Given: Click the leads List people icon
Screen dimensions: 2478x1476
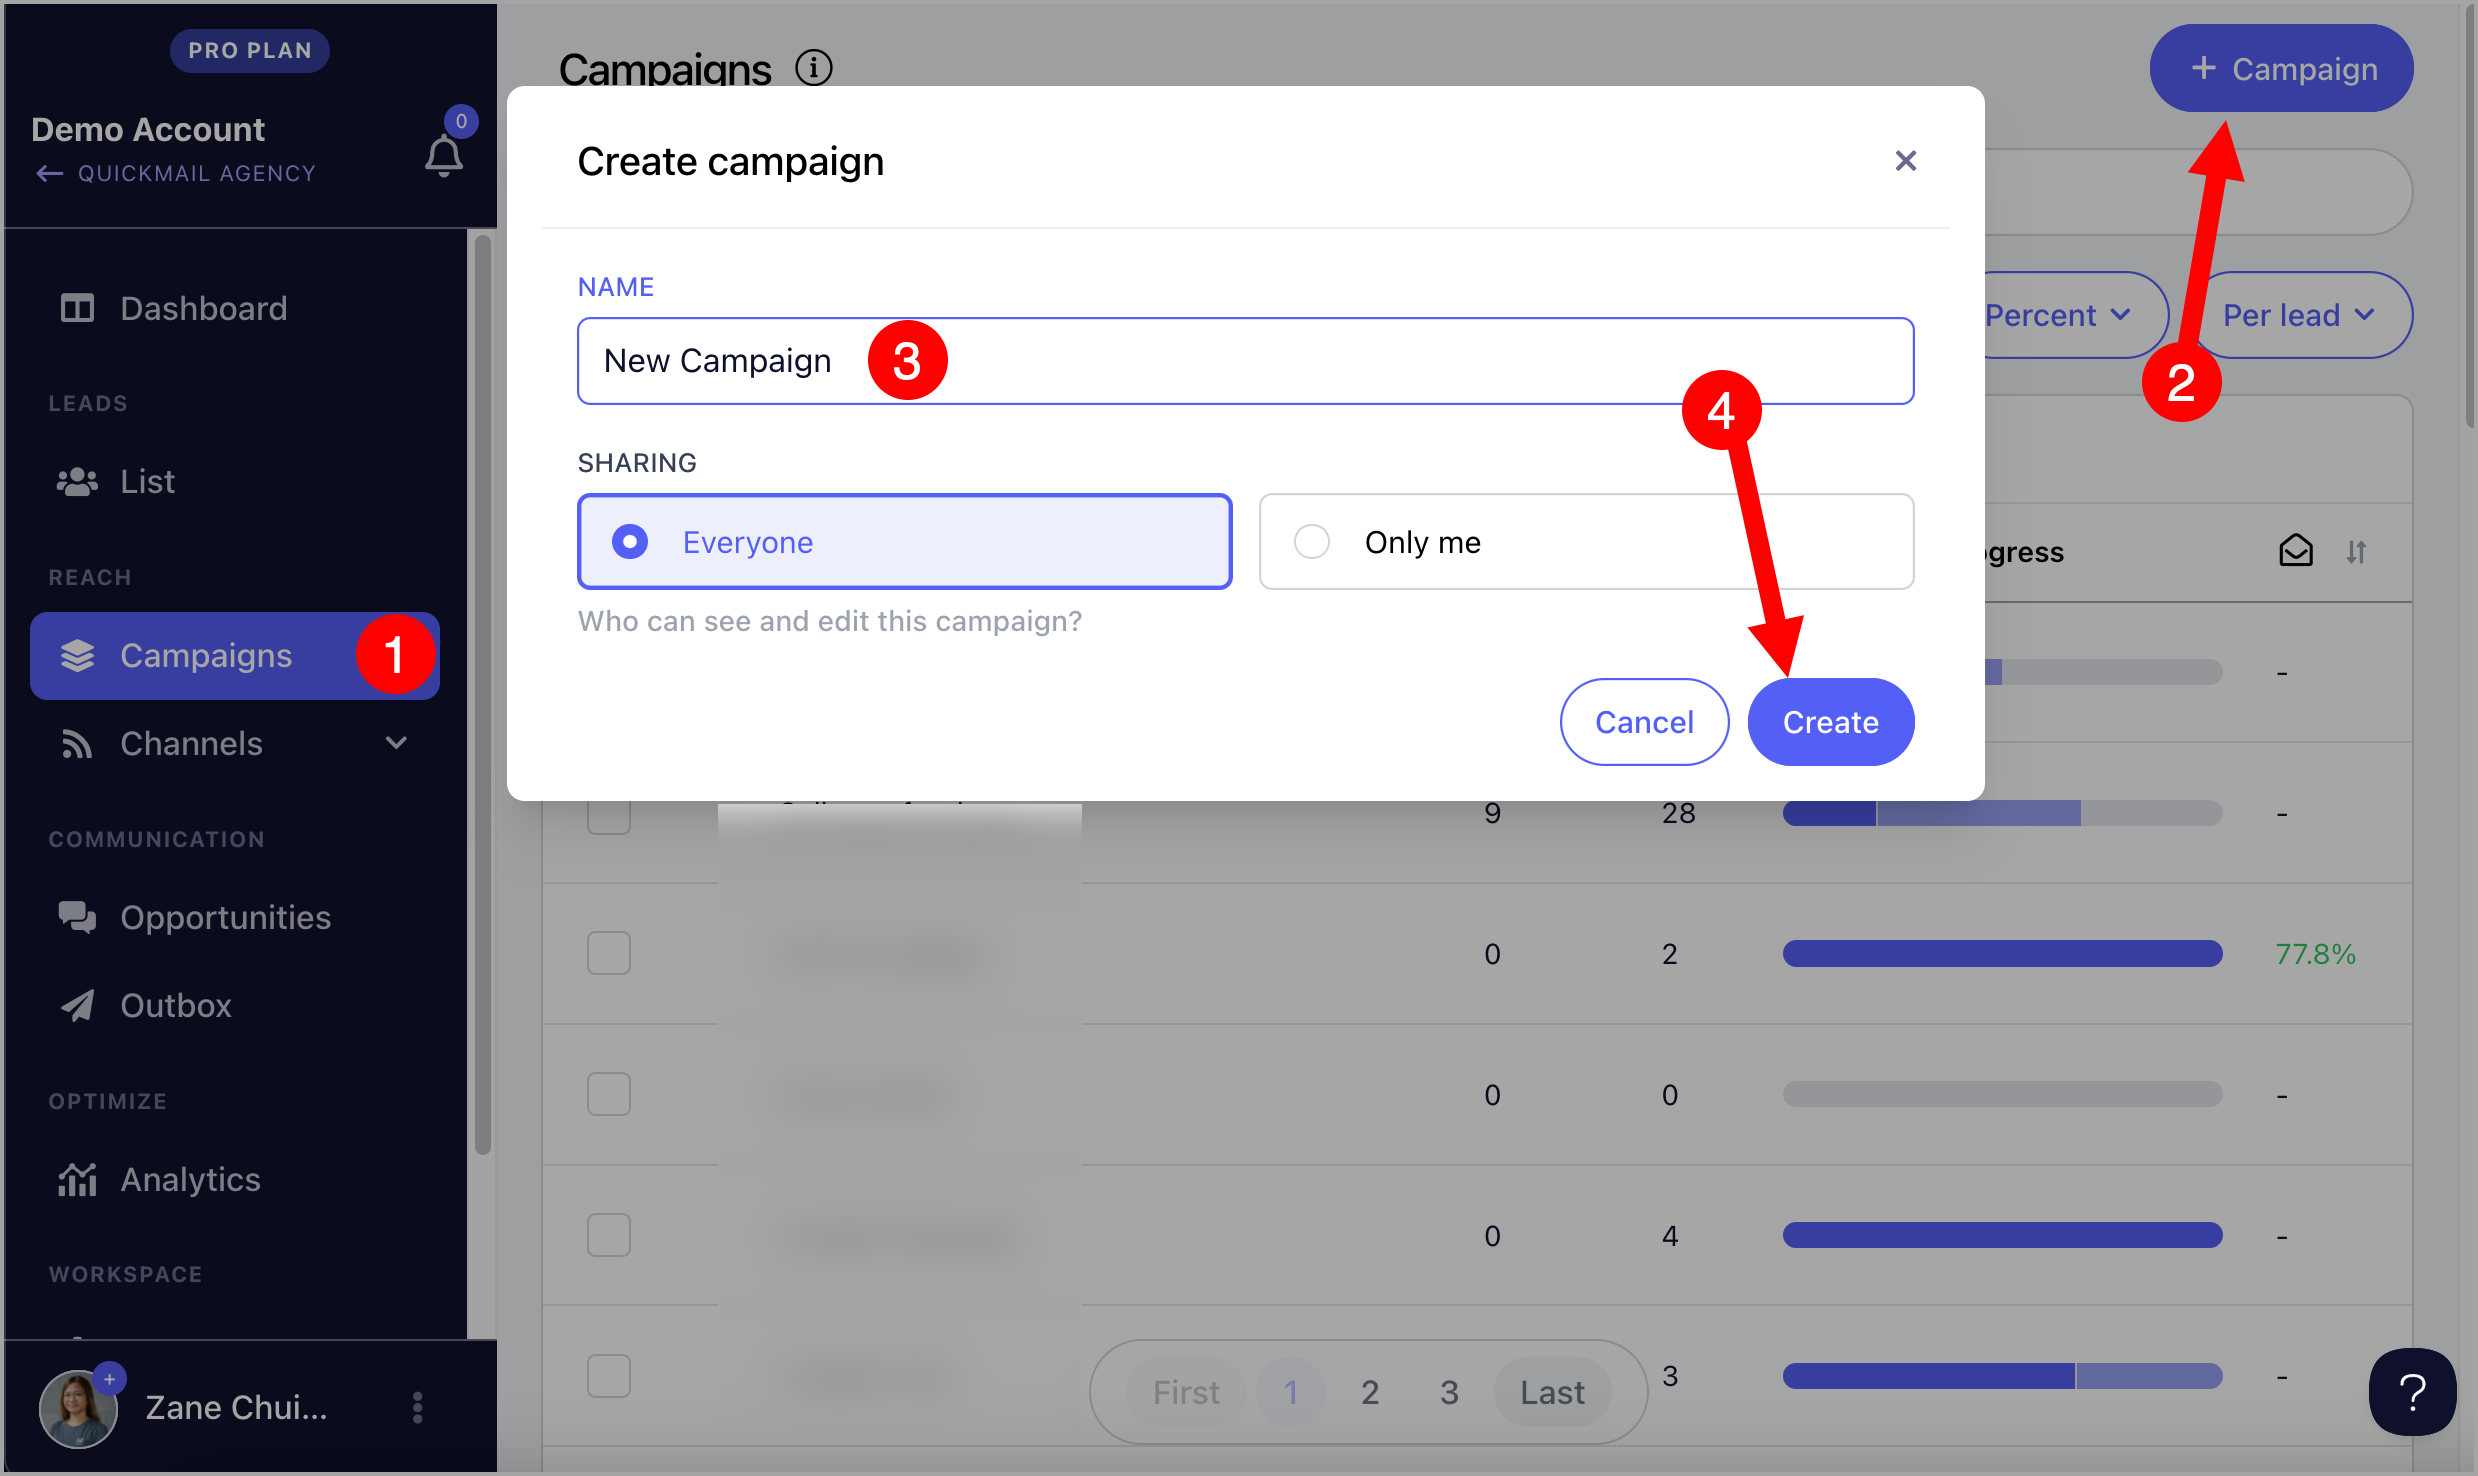Looking at the screenshot, I should pyautogui.click(x=77, y=482).
